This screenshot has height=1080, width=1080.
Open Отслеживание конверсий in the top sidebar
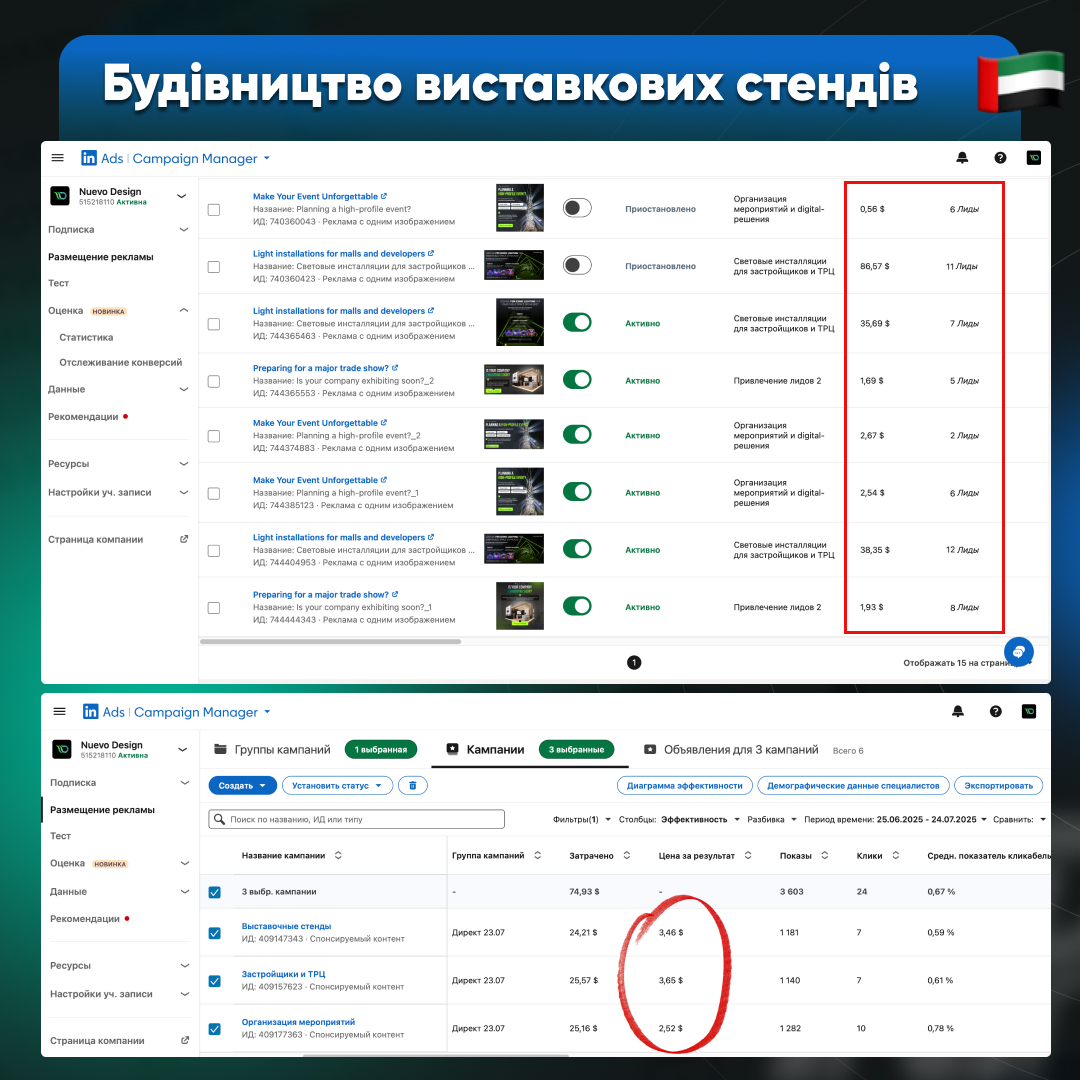click(121, 362)
